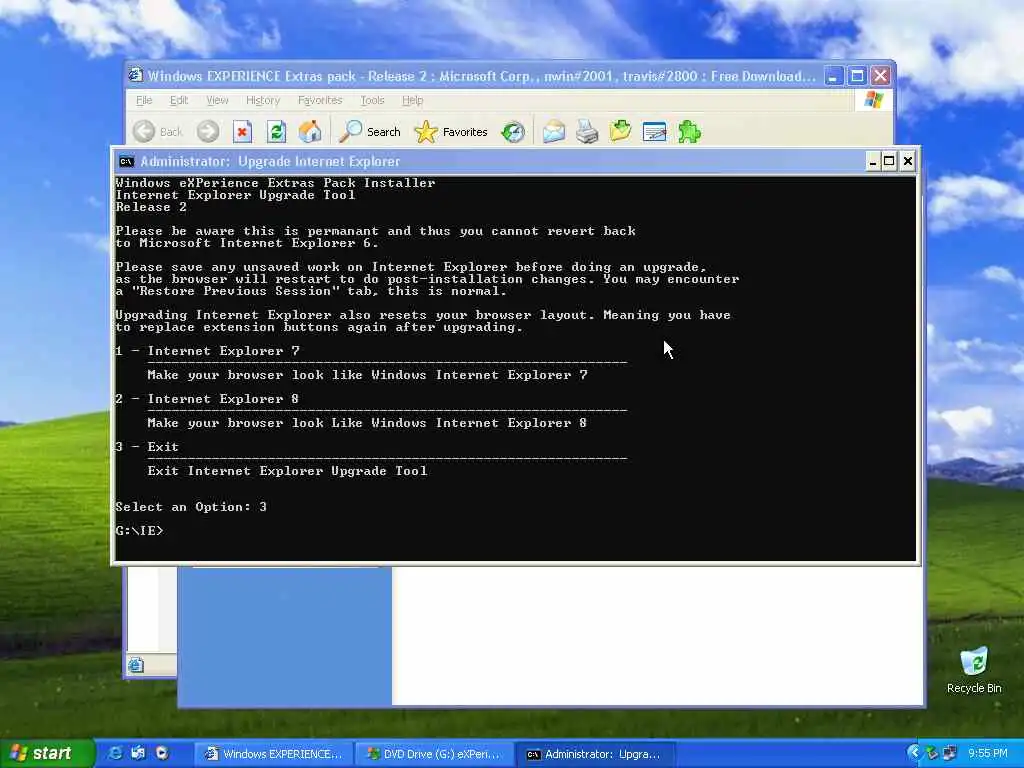The width and height of the screenshot is (1024, 768).
Task: Stop page loading with the red X icon
Action: click(x=242, y=132)
